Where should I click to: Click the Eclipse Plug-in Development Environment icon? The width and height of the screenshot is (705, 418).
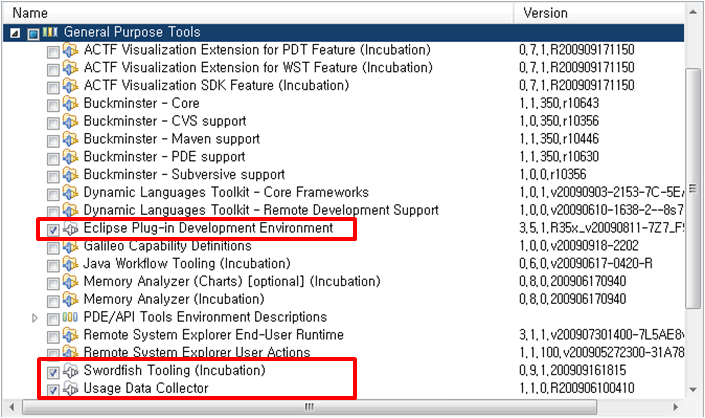(x=70, y=229)
